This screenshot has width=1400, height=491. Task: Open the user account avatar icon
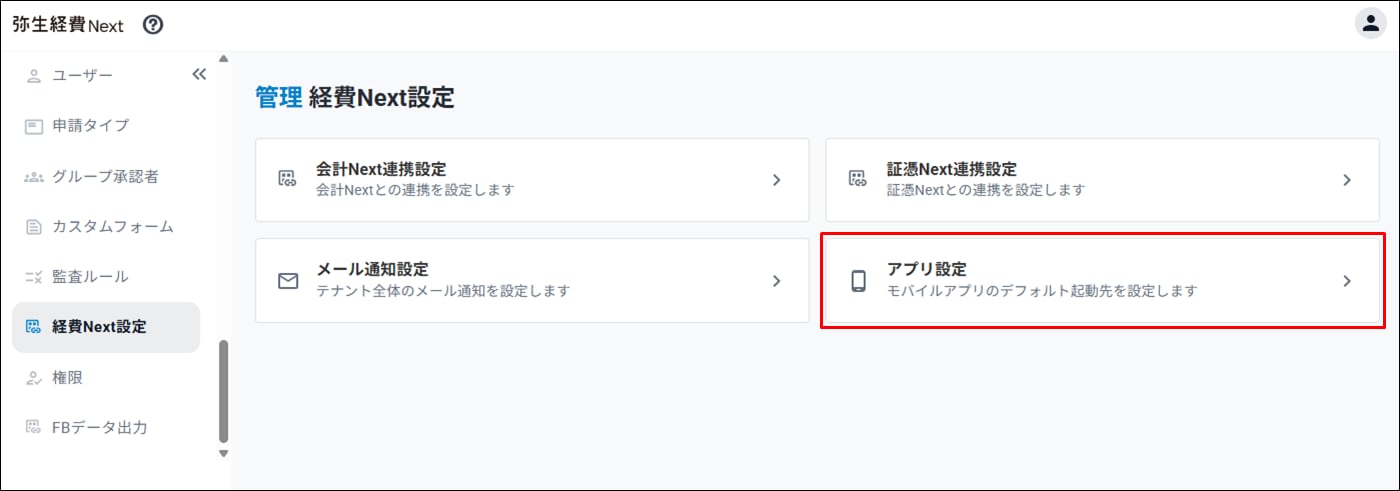point(1371,24)
